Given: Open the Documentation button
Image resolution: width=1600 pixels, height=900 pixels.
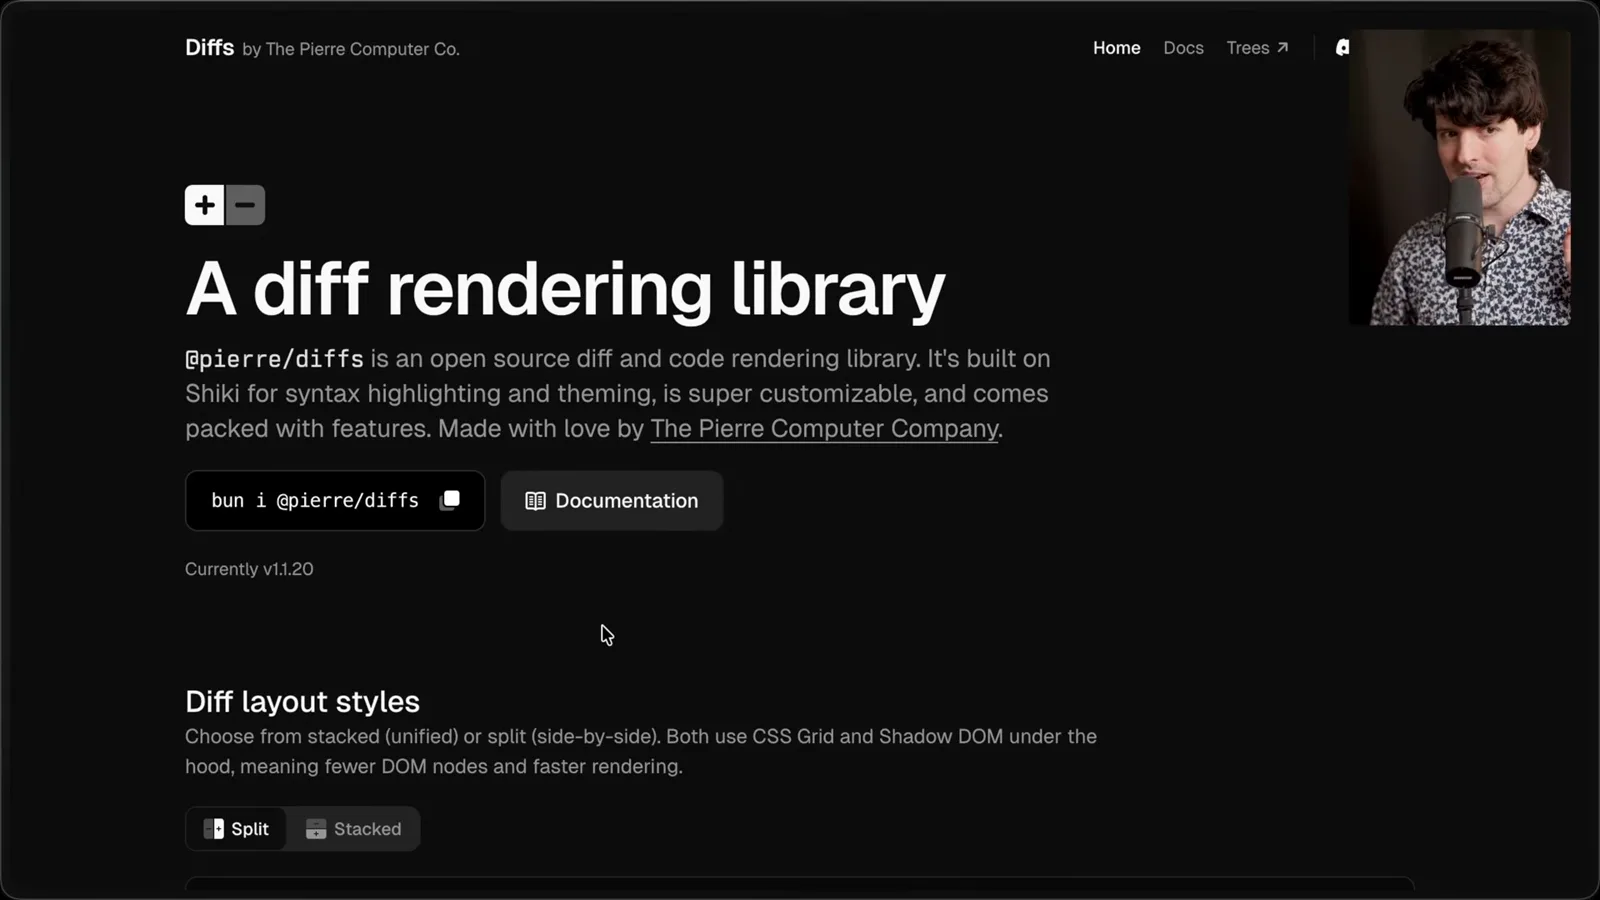Looking at the screenshot, I should pyautogui.click(x=612, y=501).
